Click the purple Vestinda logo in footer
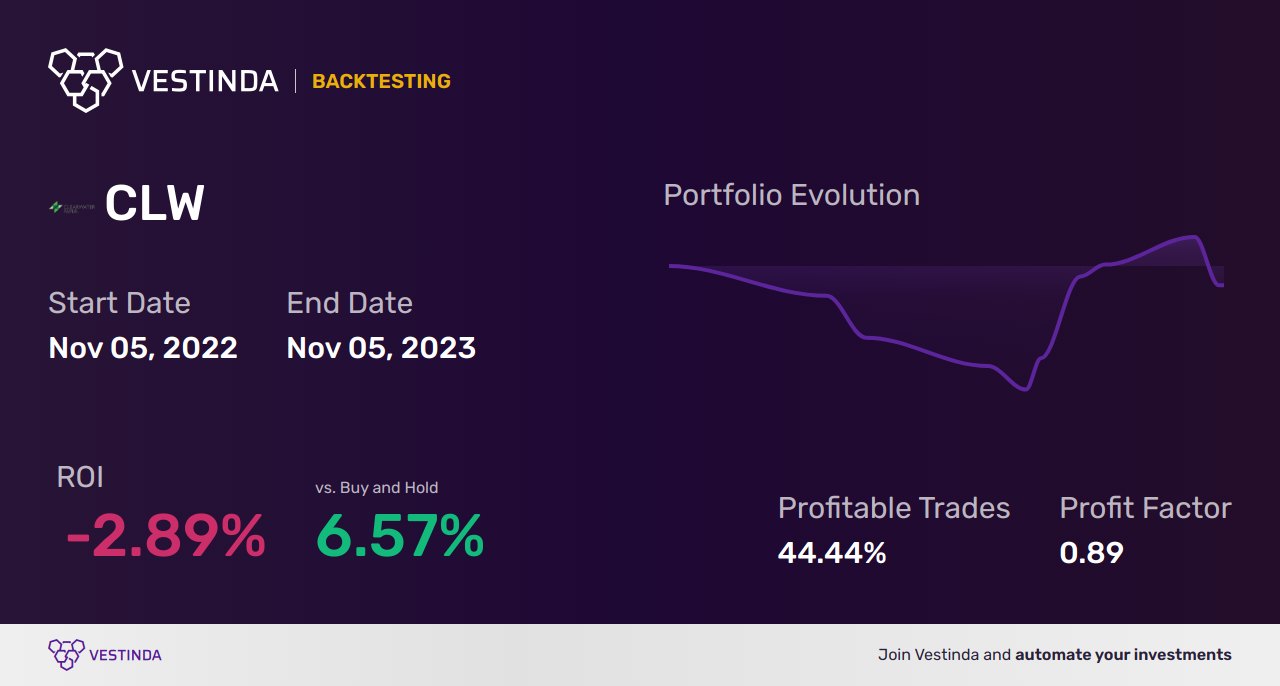This screenshot has width=1280, height=686. [66, 655]
